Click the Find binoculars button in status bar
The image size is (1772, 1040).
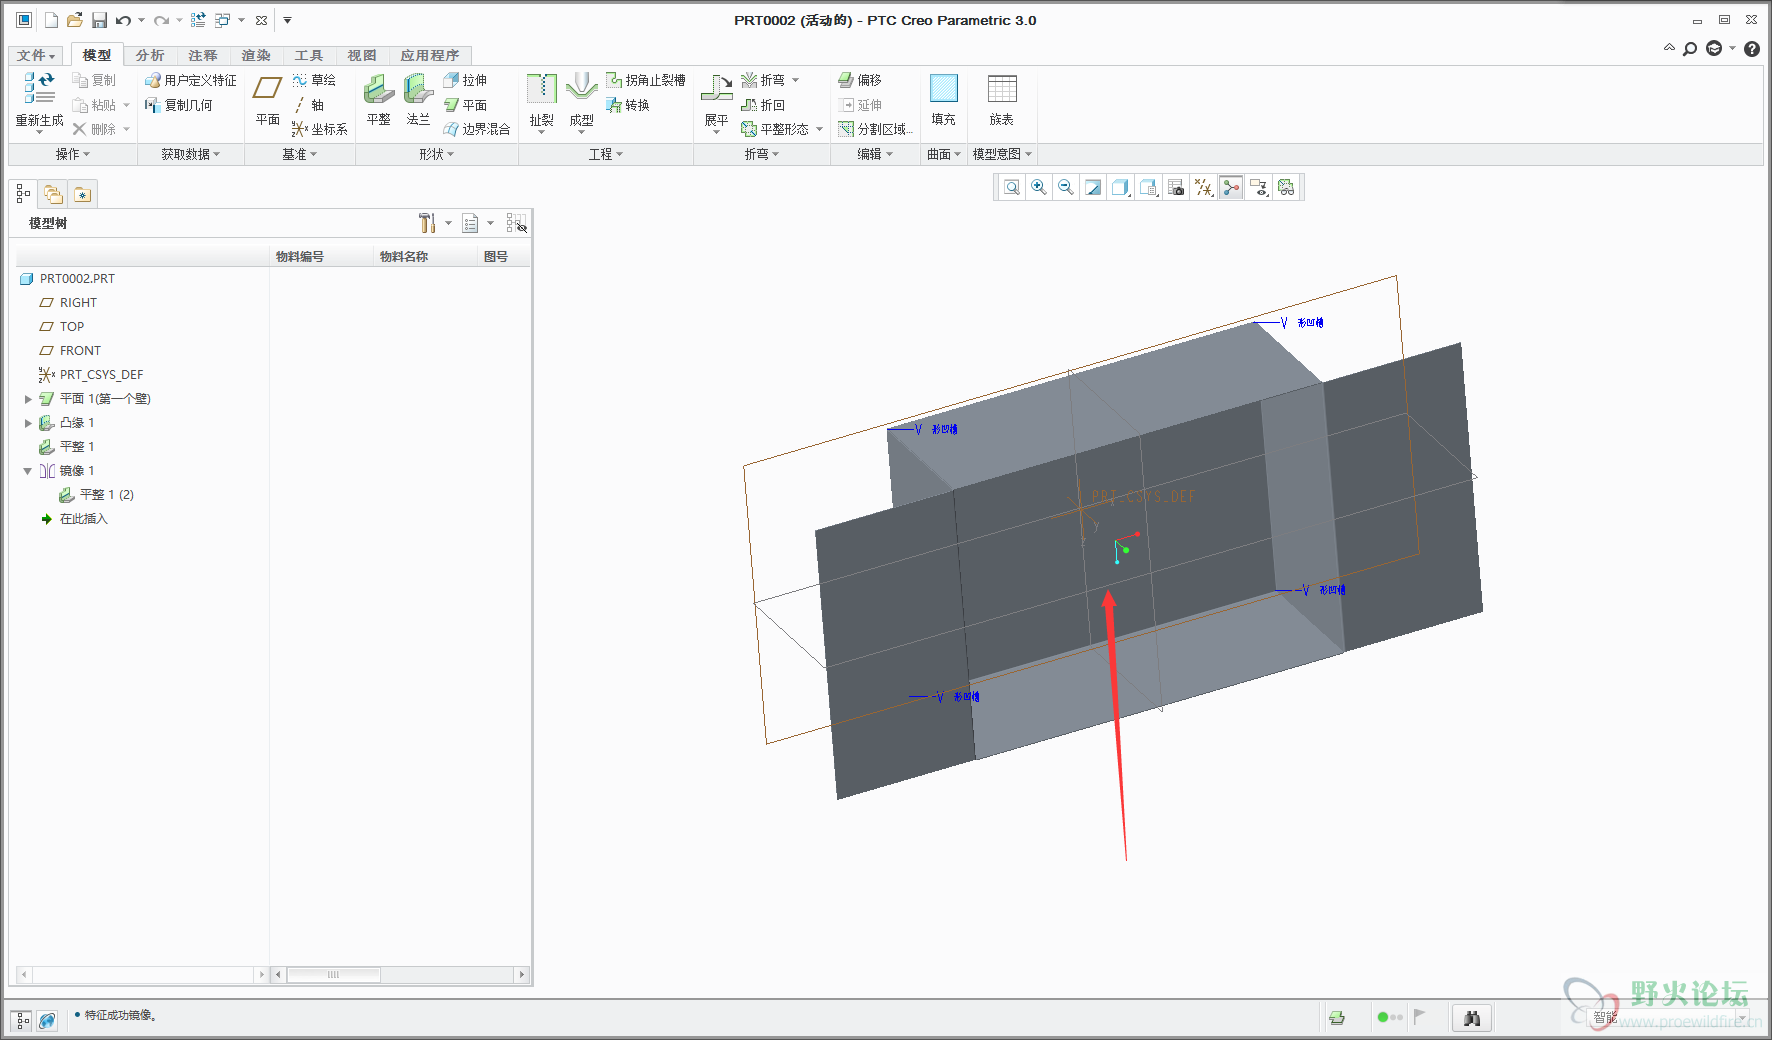tap(1472, 1018)
